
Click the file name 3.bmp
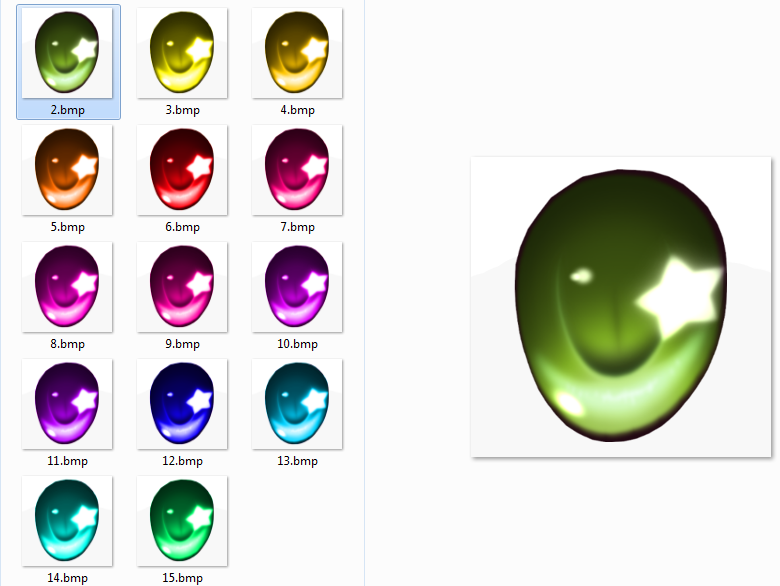tap(183, 110)
